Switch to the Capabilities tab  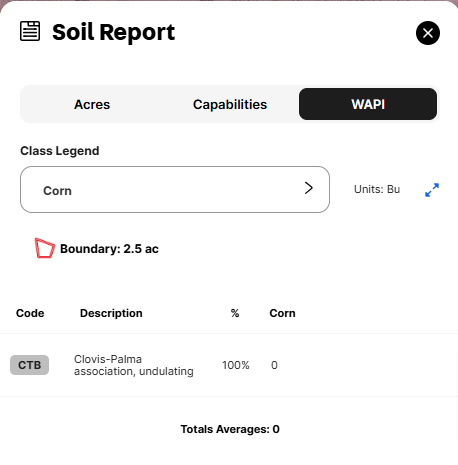click(x=230, y=104)
